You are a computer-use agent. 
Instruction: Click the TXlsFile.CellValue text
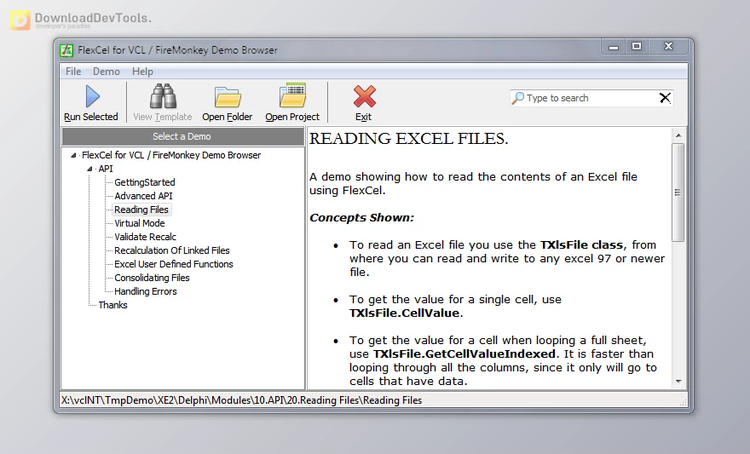(x=404, y=313)
